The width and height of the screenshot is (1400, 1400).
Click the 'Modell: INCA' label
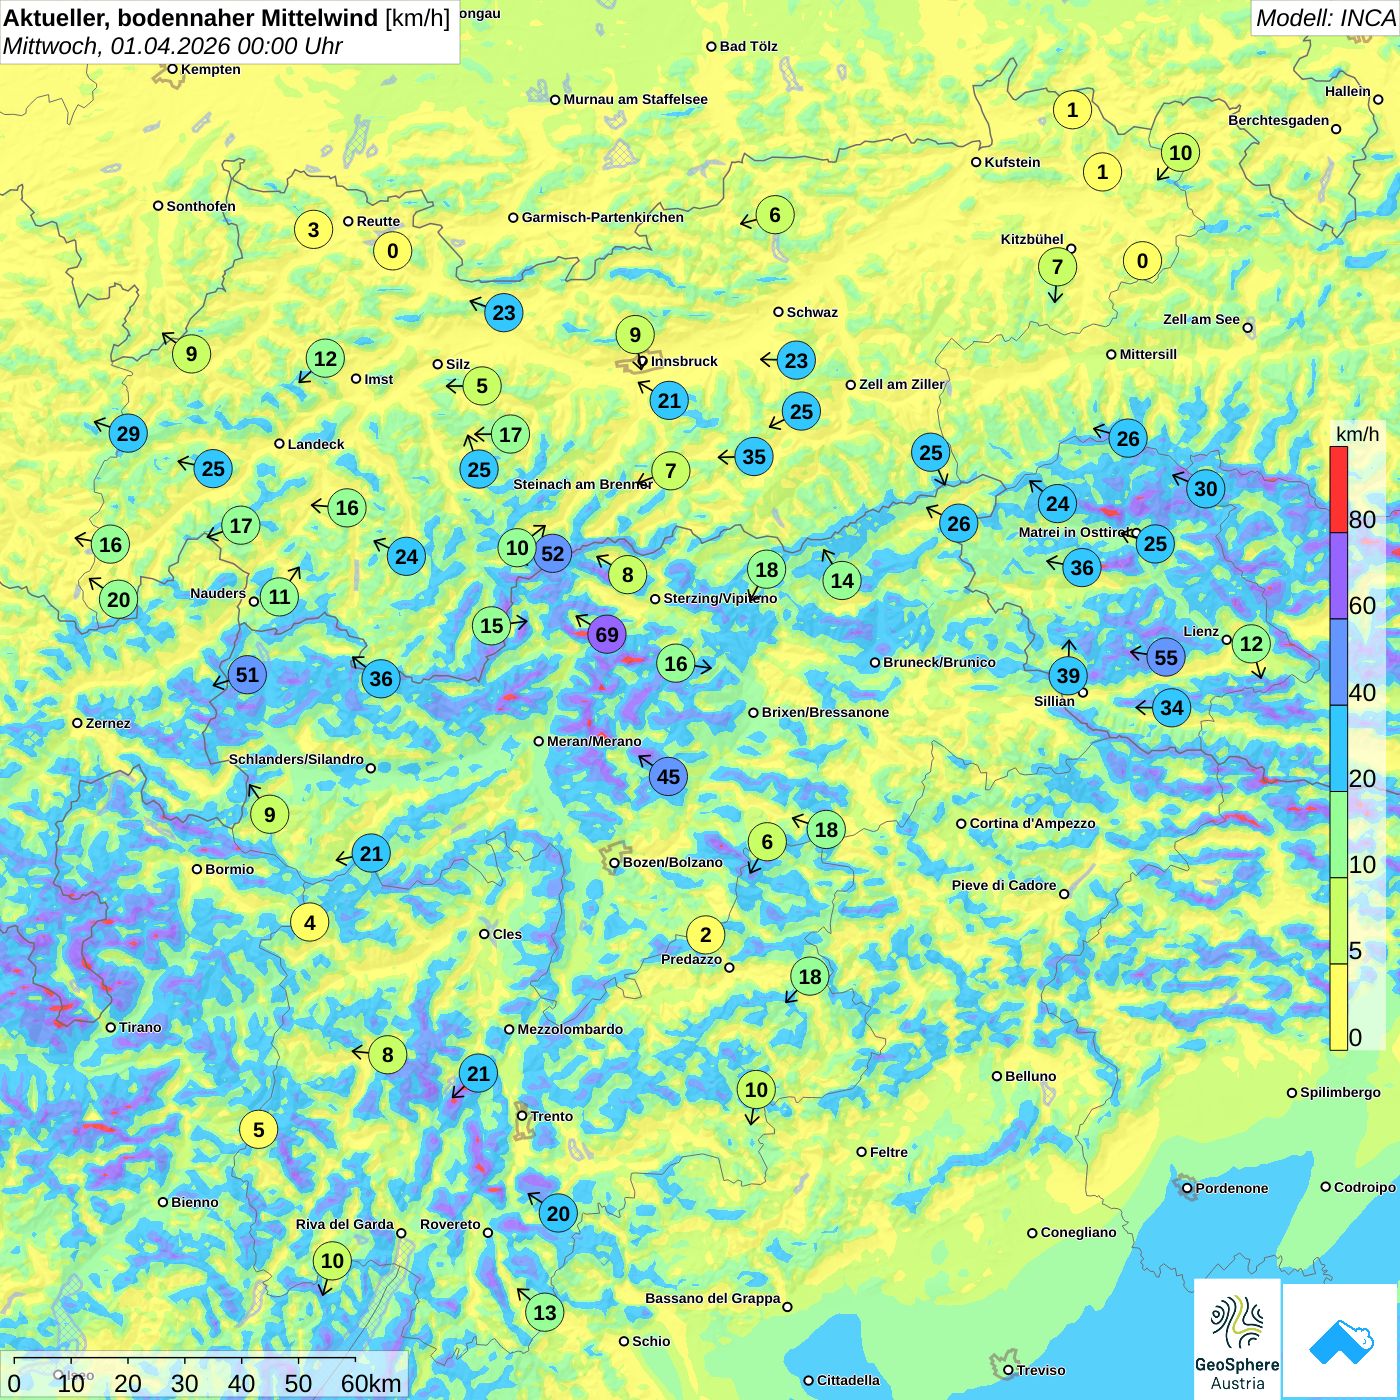(1325, 17)
